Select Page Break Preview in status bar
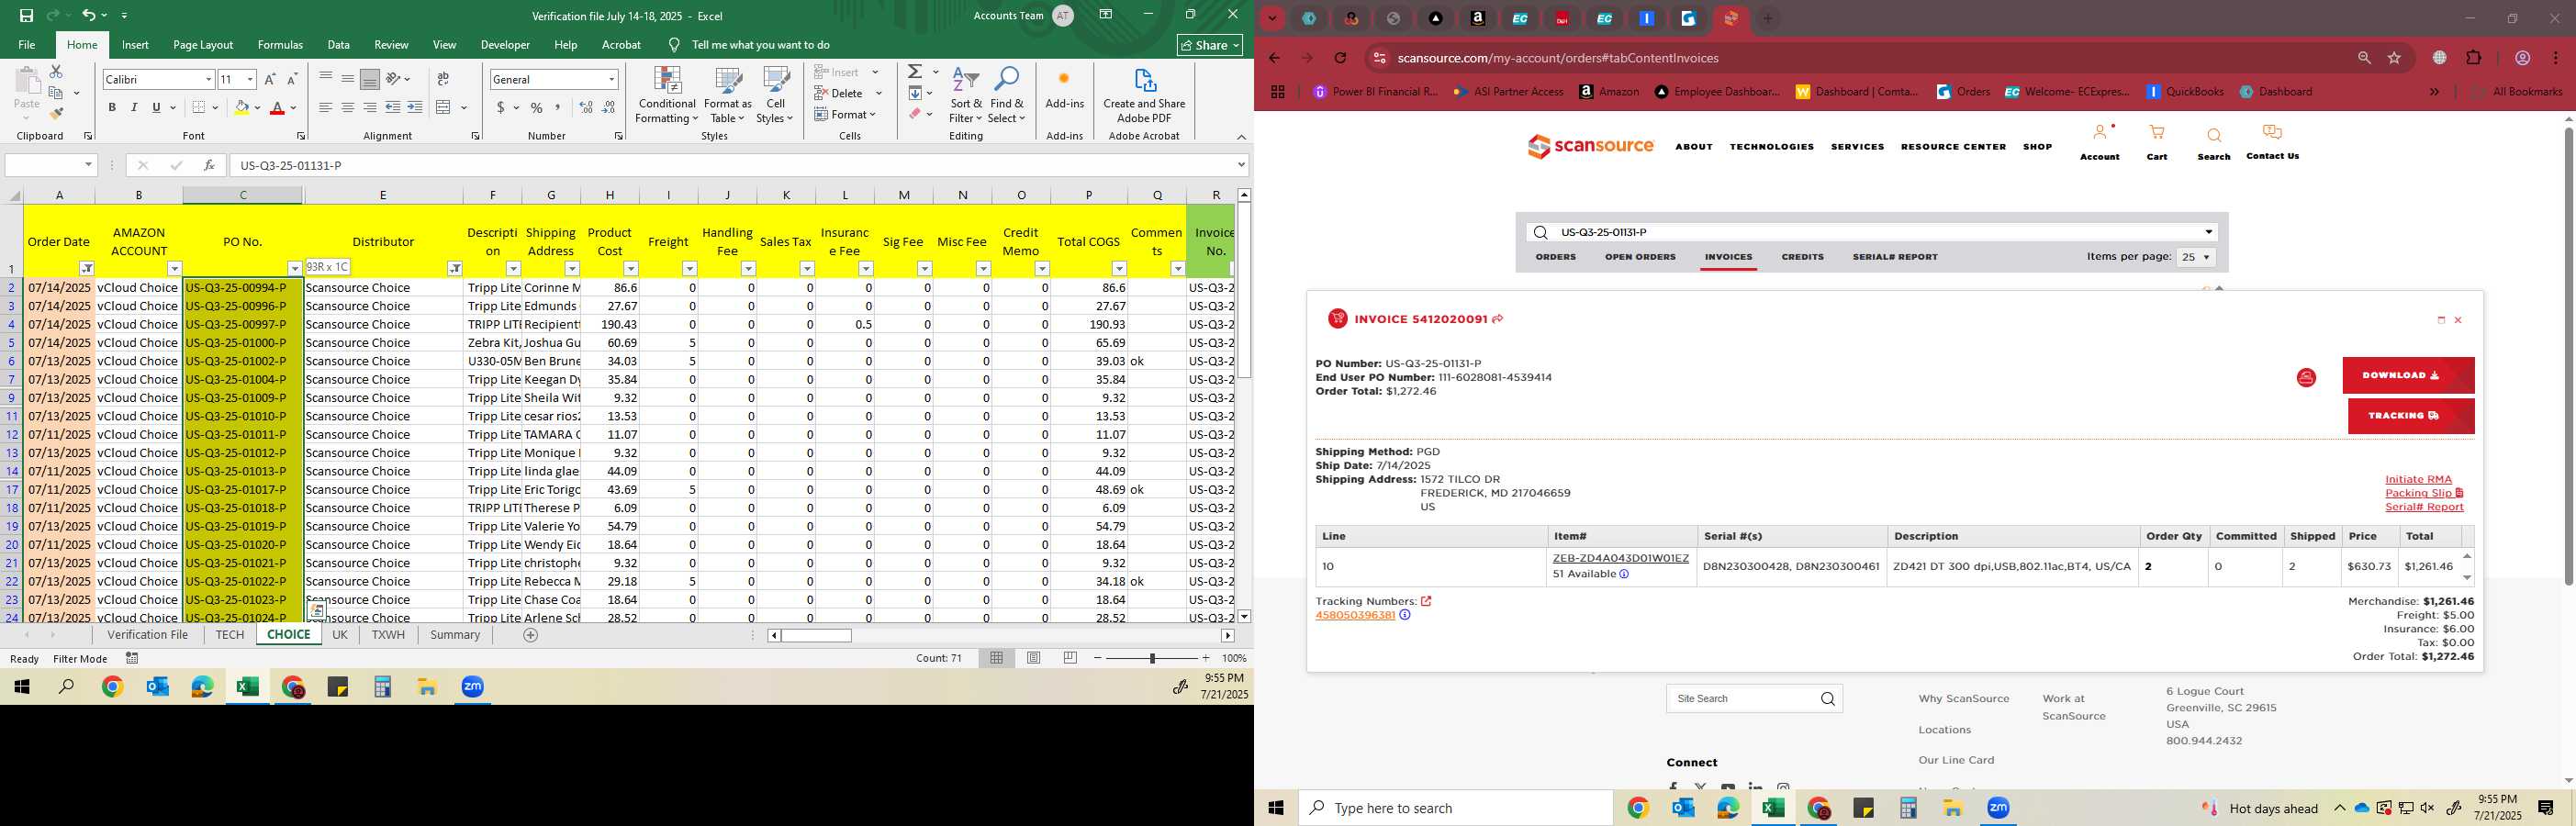Image resolution: width=2576 pixels, height=826 pixels. point(1071,658)
